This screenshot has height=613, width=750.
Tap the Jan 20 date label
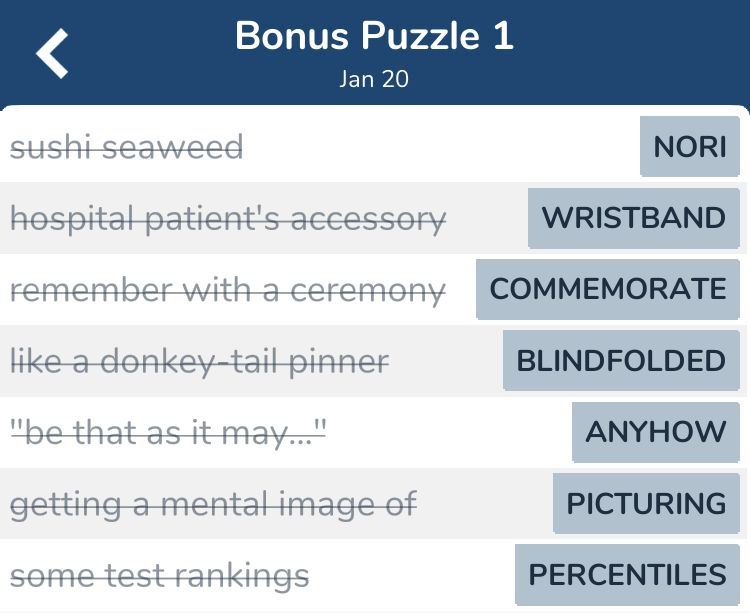[374, 79]
